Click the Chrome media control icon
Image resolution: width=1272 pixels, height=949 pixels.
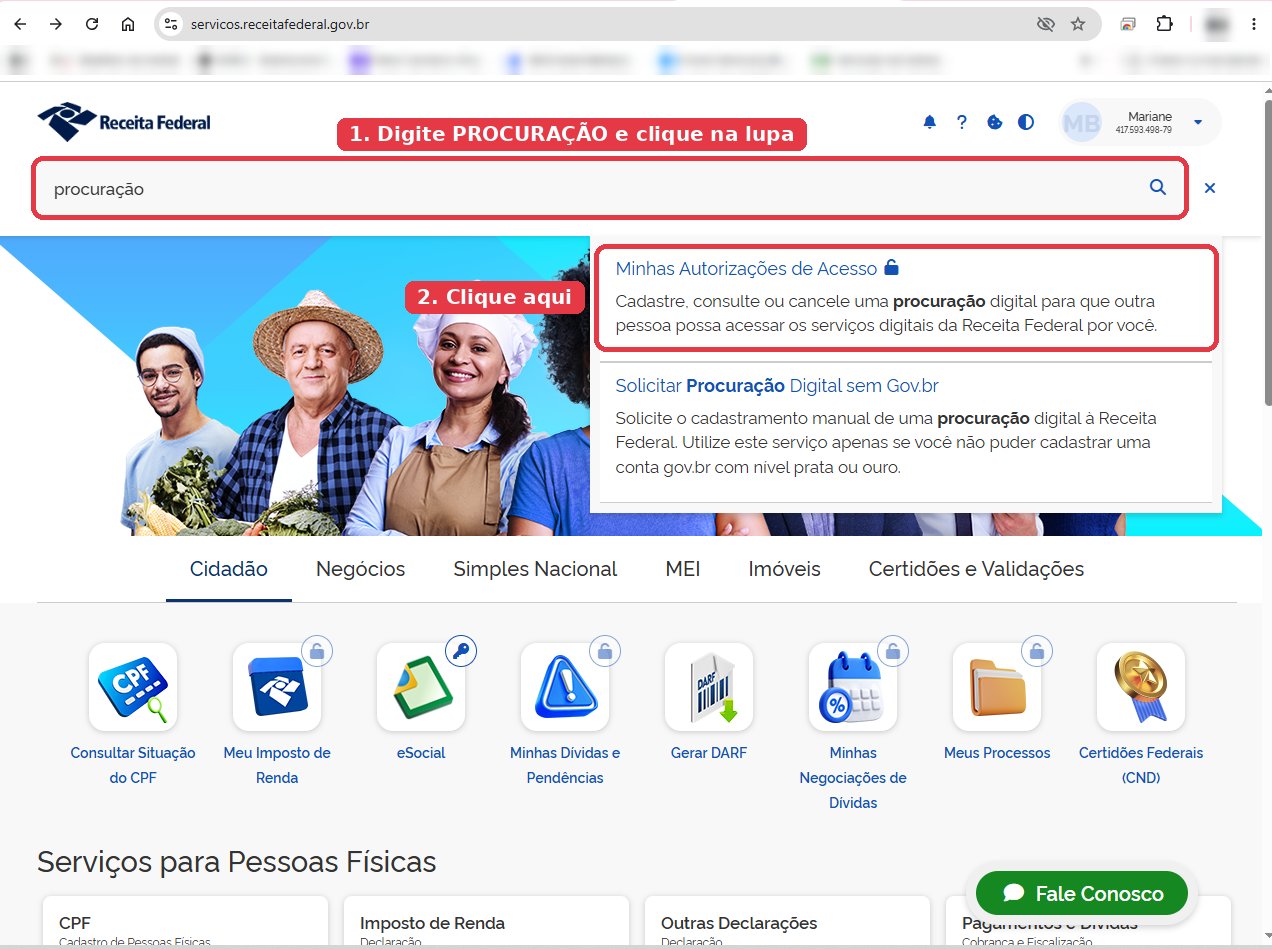point(1128,24)
